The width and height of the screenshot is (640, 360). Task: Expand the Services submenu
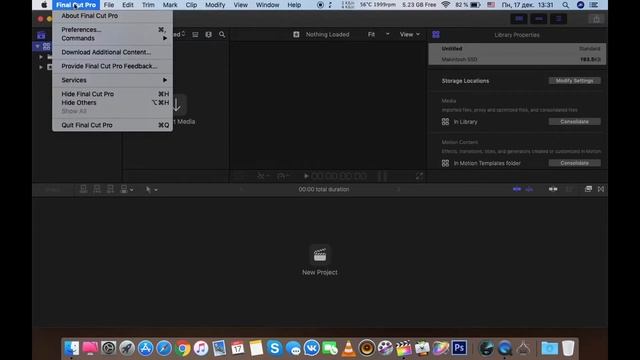pyautogui.click(x=112, y=80)
